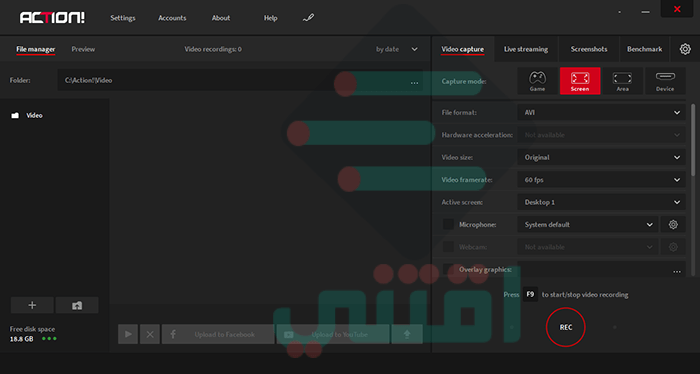Open Overlay graphics ellipsis options
Image resolution: width=700 pixels, height=374 pixels.
click(x=677, y=271)
